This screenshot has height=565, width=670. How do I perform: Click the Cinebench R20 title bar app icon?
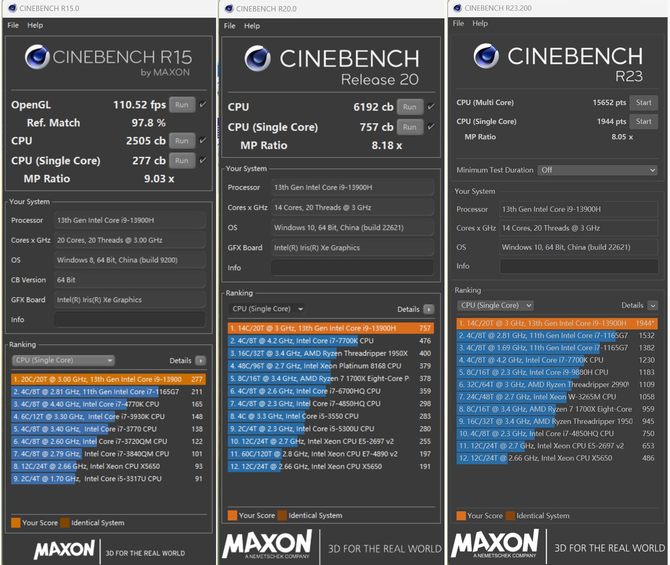[229, 9]
